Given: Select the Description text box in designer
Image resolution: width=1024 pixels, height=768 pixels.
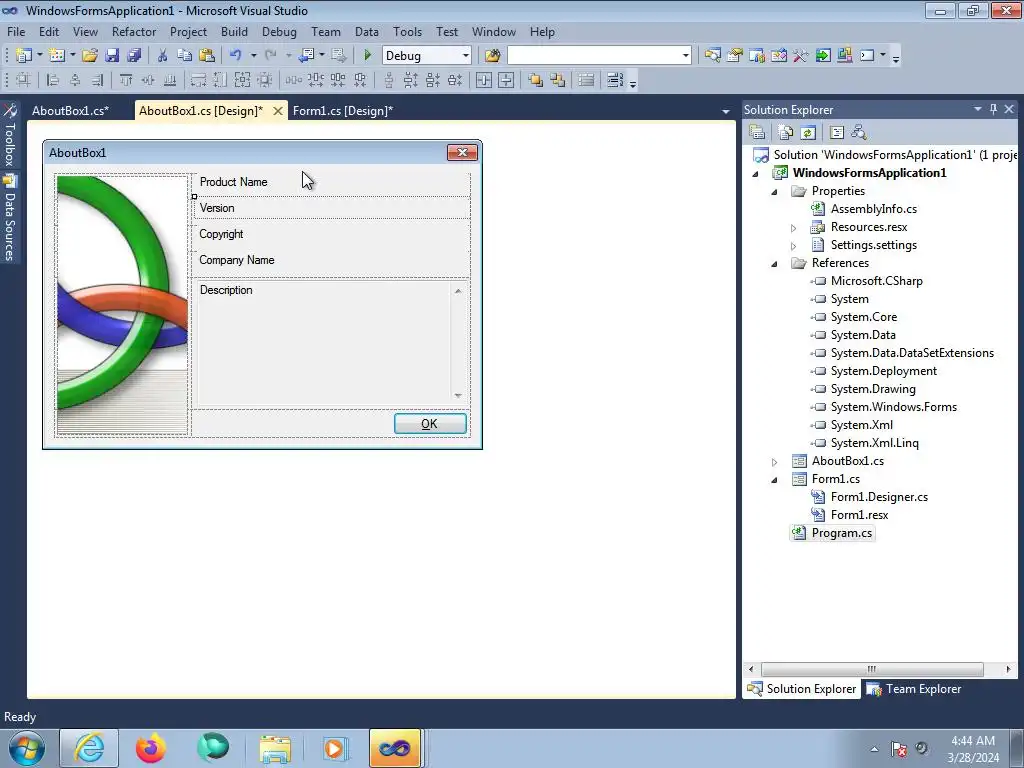Looking at the screenshot, I should point(331,343).
